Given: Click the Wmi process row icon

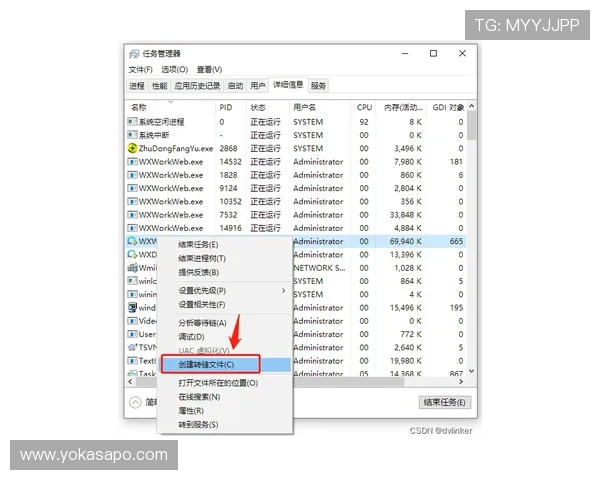Looking at the screenshot, I should (x=132, y=268).
